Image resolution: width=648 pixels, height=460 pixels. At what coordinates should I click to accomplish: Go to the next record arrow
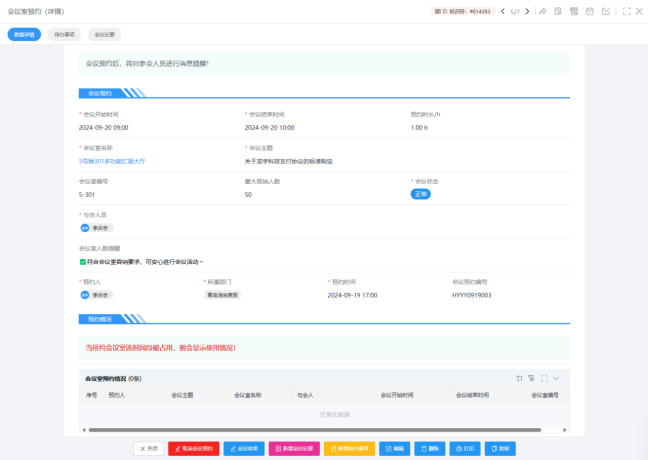(527, 12)
